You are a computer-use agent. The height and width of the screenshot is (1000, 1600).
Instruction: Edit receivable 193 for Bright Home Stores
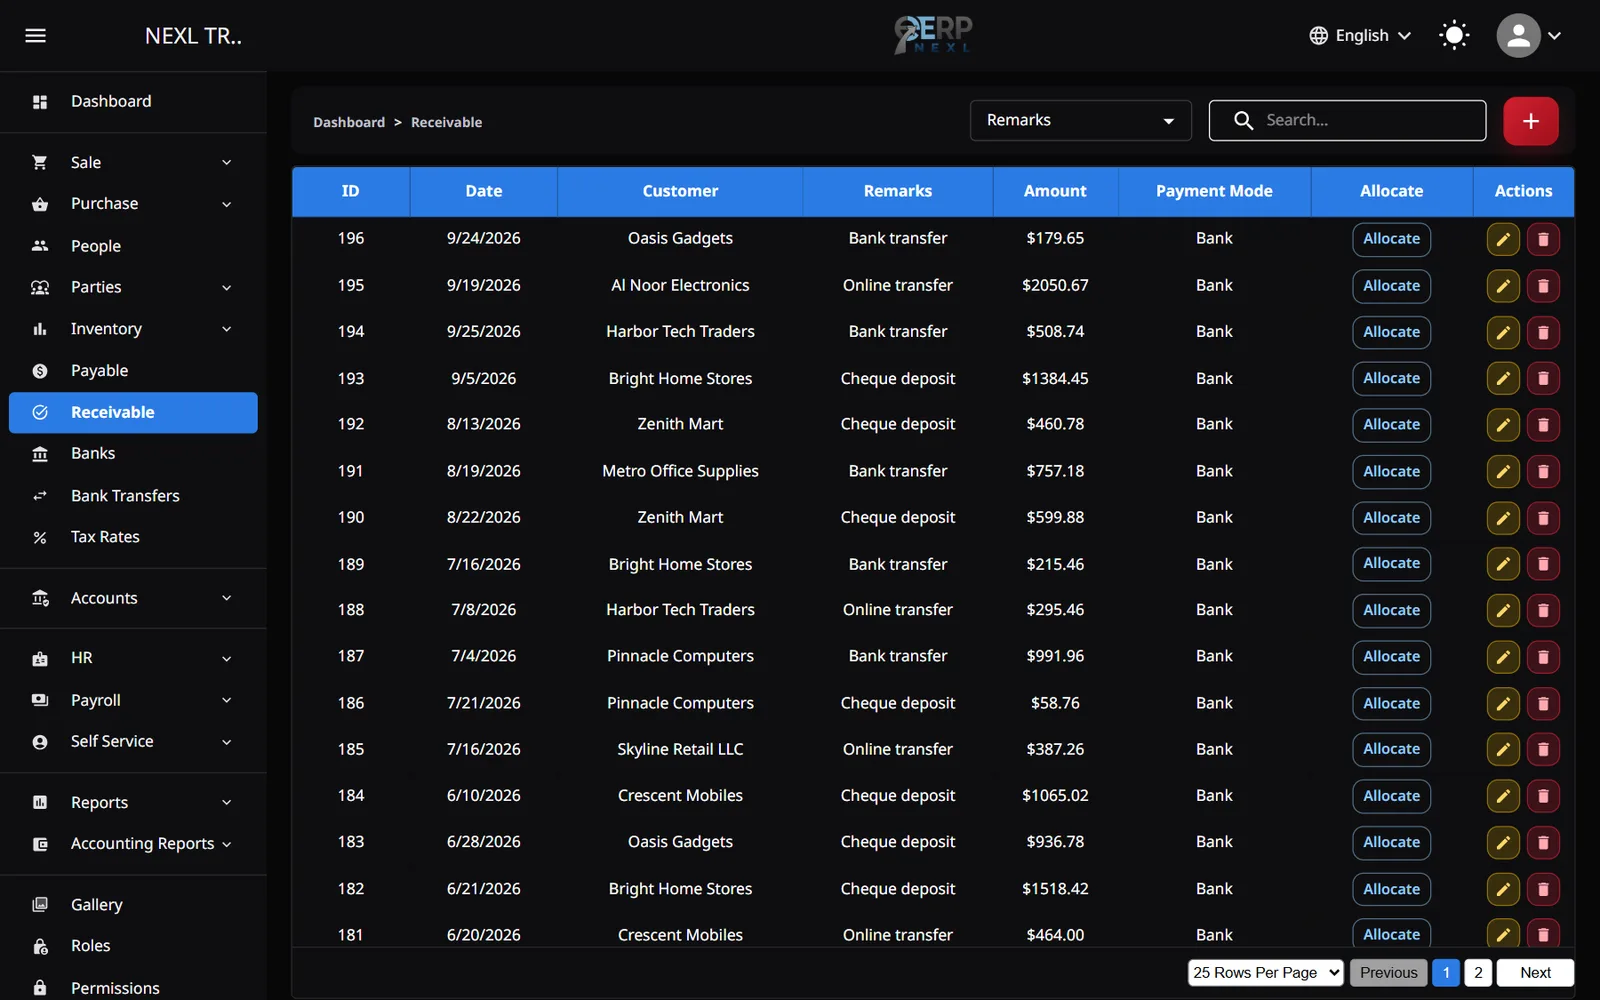click(1503, 379)
